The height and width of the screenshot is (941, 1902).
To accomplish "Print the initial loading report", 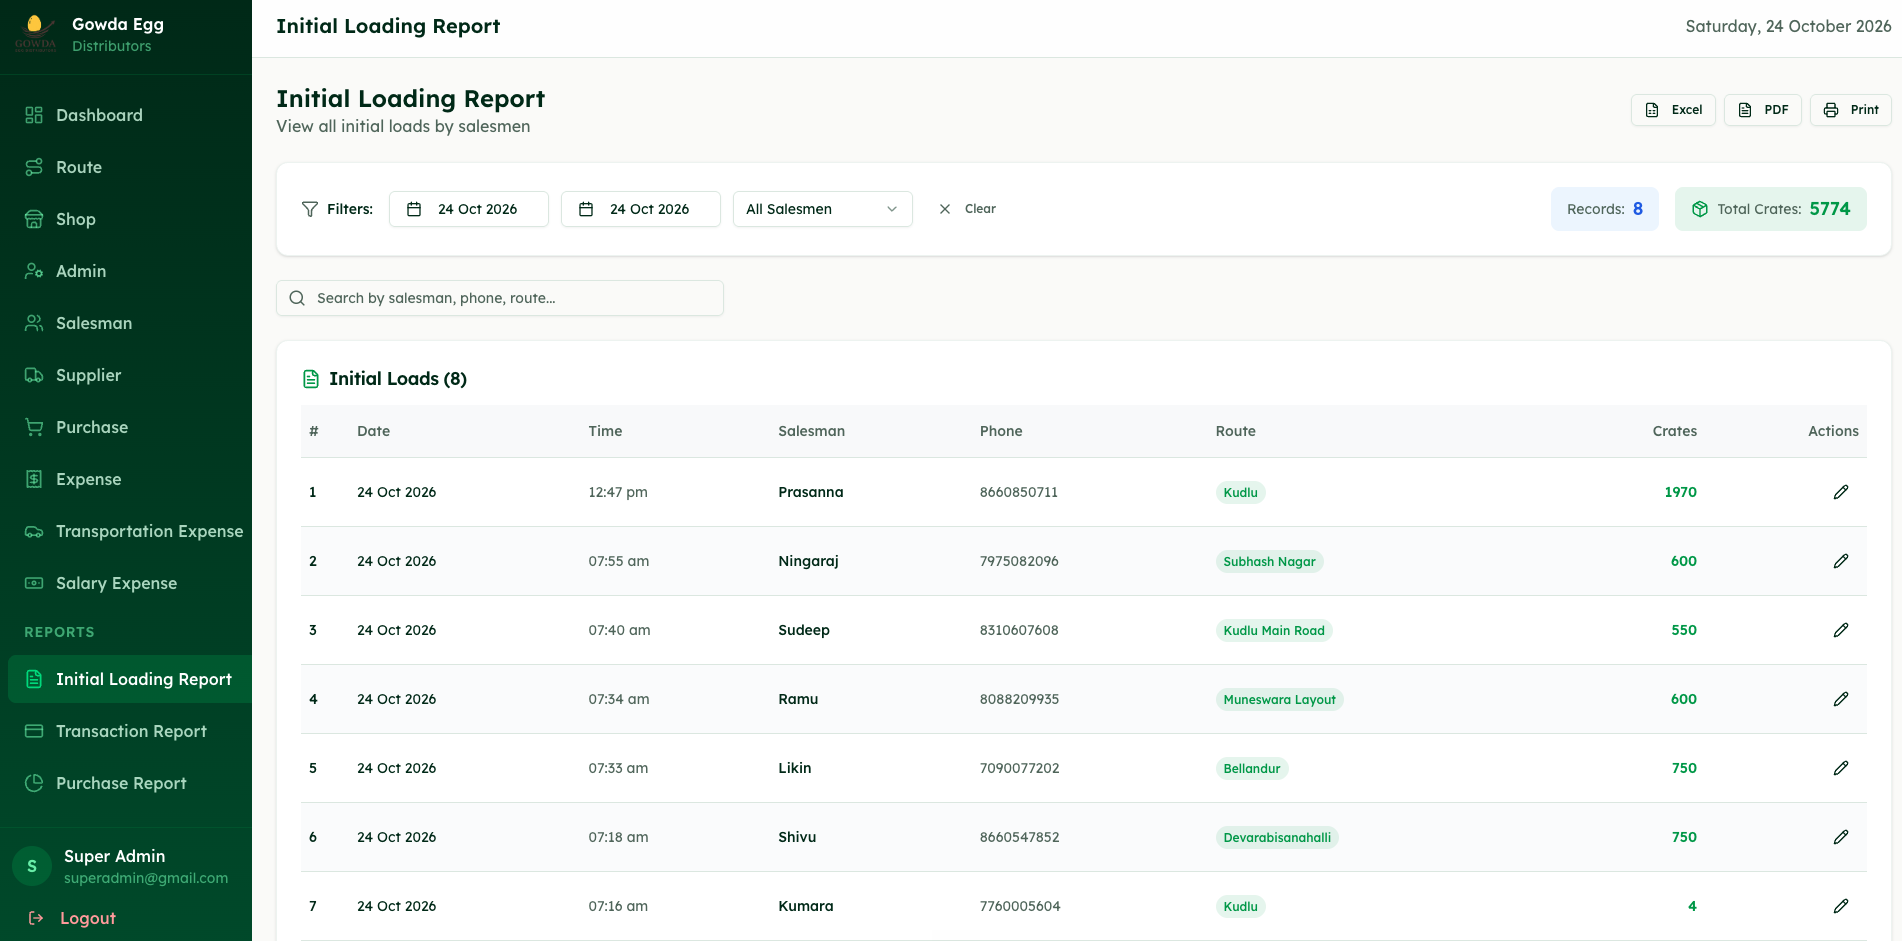I will (1850, 110).
